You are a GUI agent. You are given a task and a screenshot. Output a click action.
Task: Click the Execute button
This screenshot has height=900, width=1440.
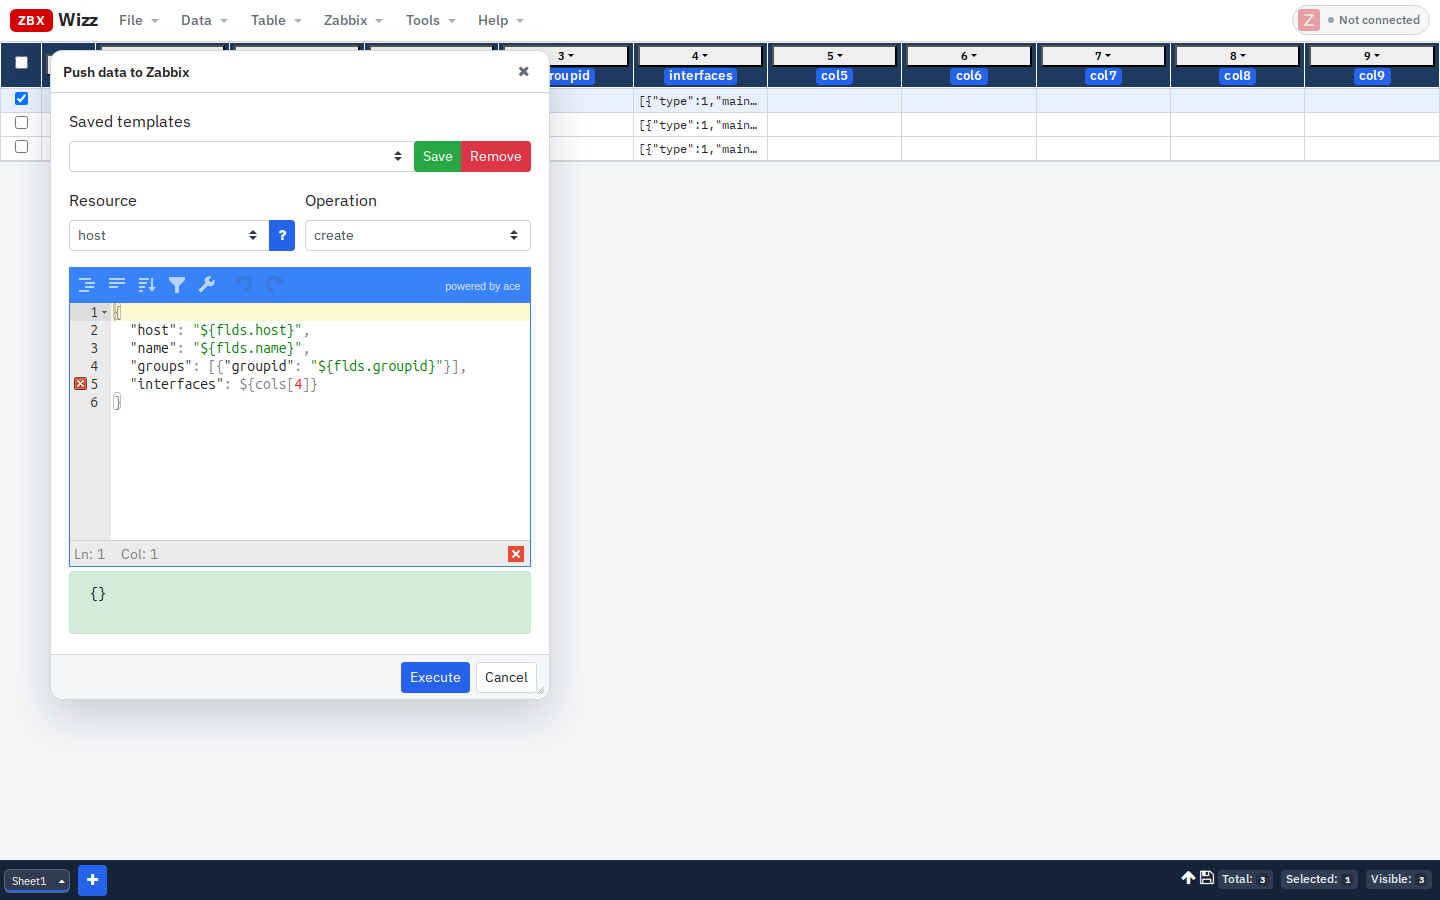click(x=435, y=677)
